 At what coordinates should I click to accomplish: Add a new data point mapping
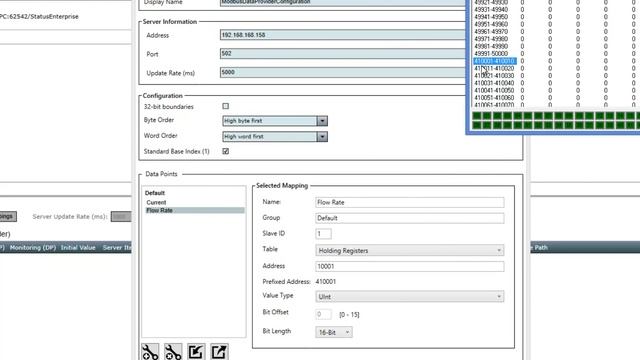(x=150, y=352)
